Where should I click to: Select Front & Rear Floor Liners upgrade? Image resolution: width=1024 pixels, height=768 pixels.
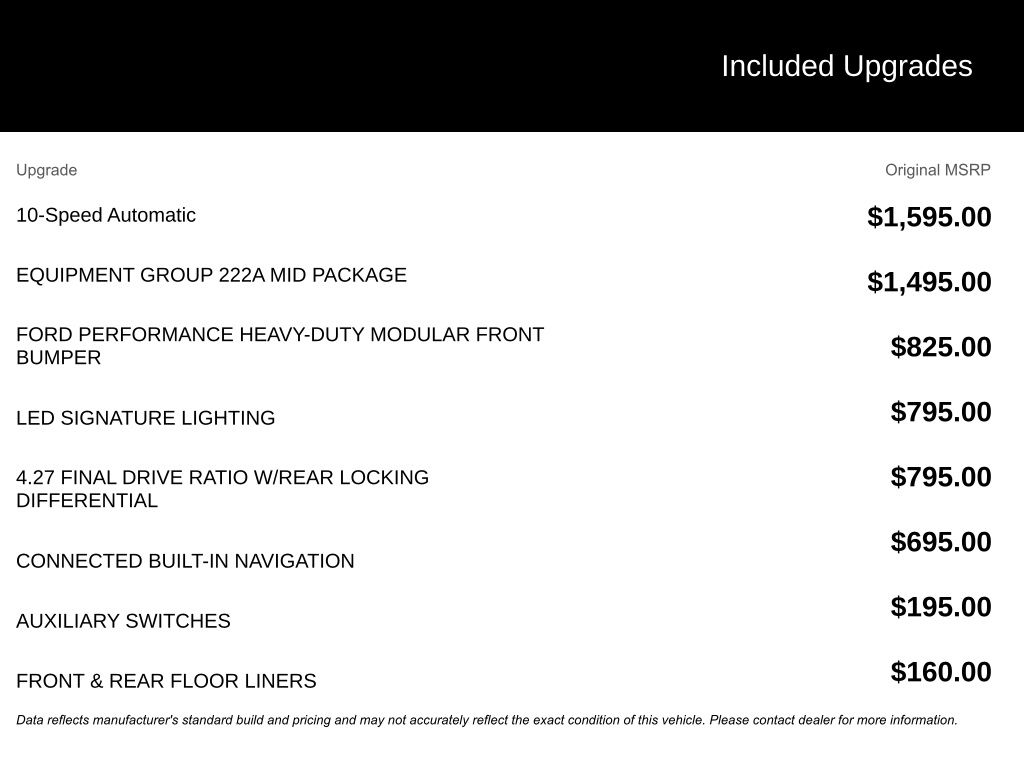pyautogui.click(x=166, y=681)
